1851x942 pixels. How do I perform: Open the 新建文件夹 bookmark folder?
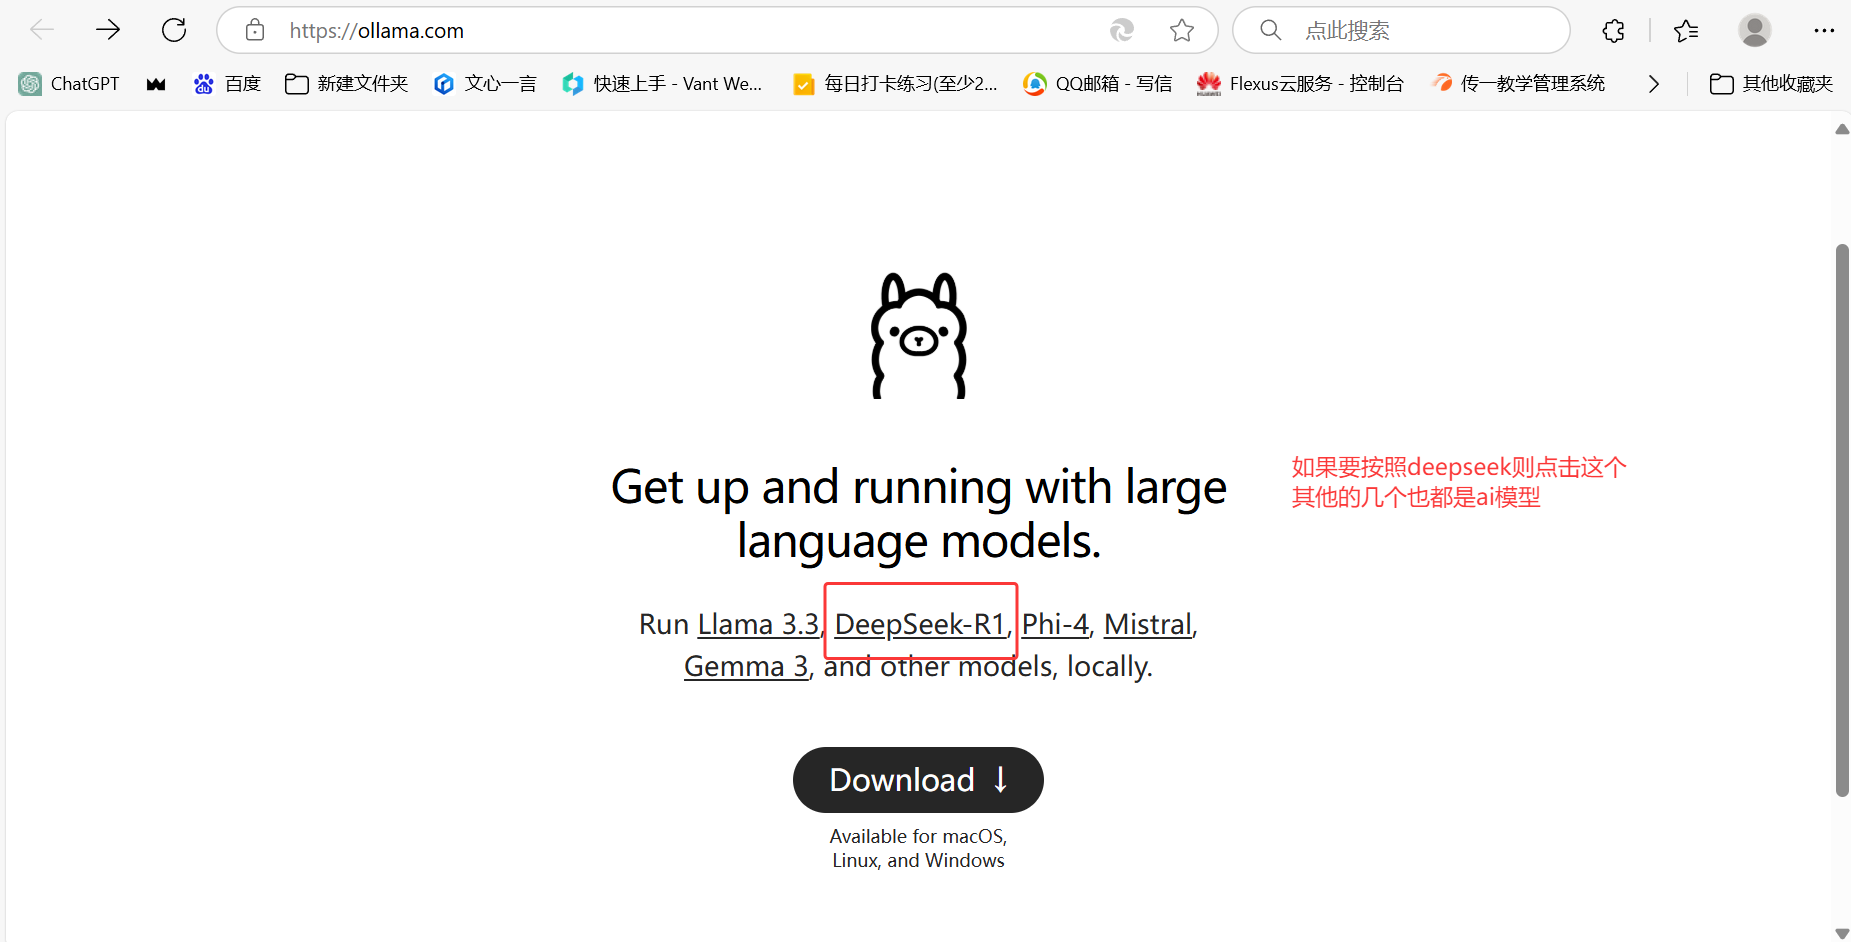pos(347,84)
